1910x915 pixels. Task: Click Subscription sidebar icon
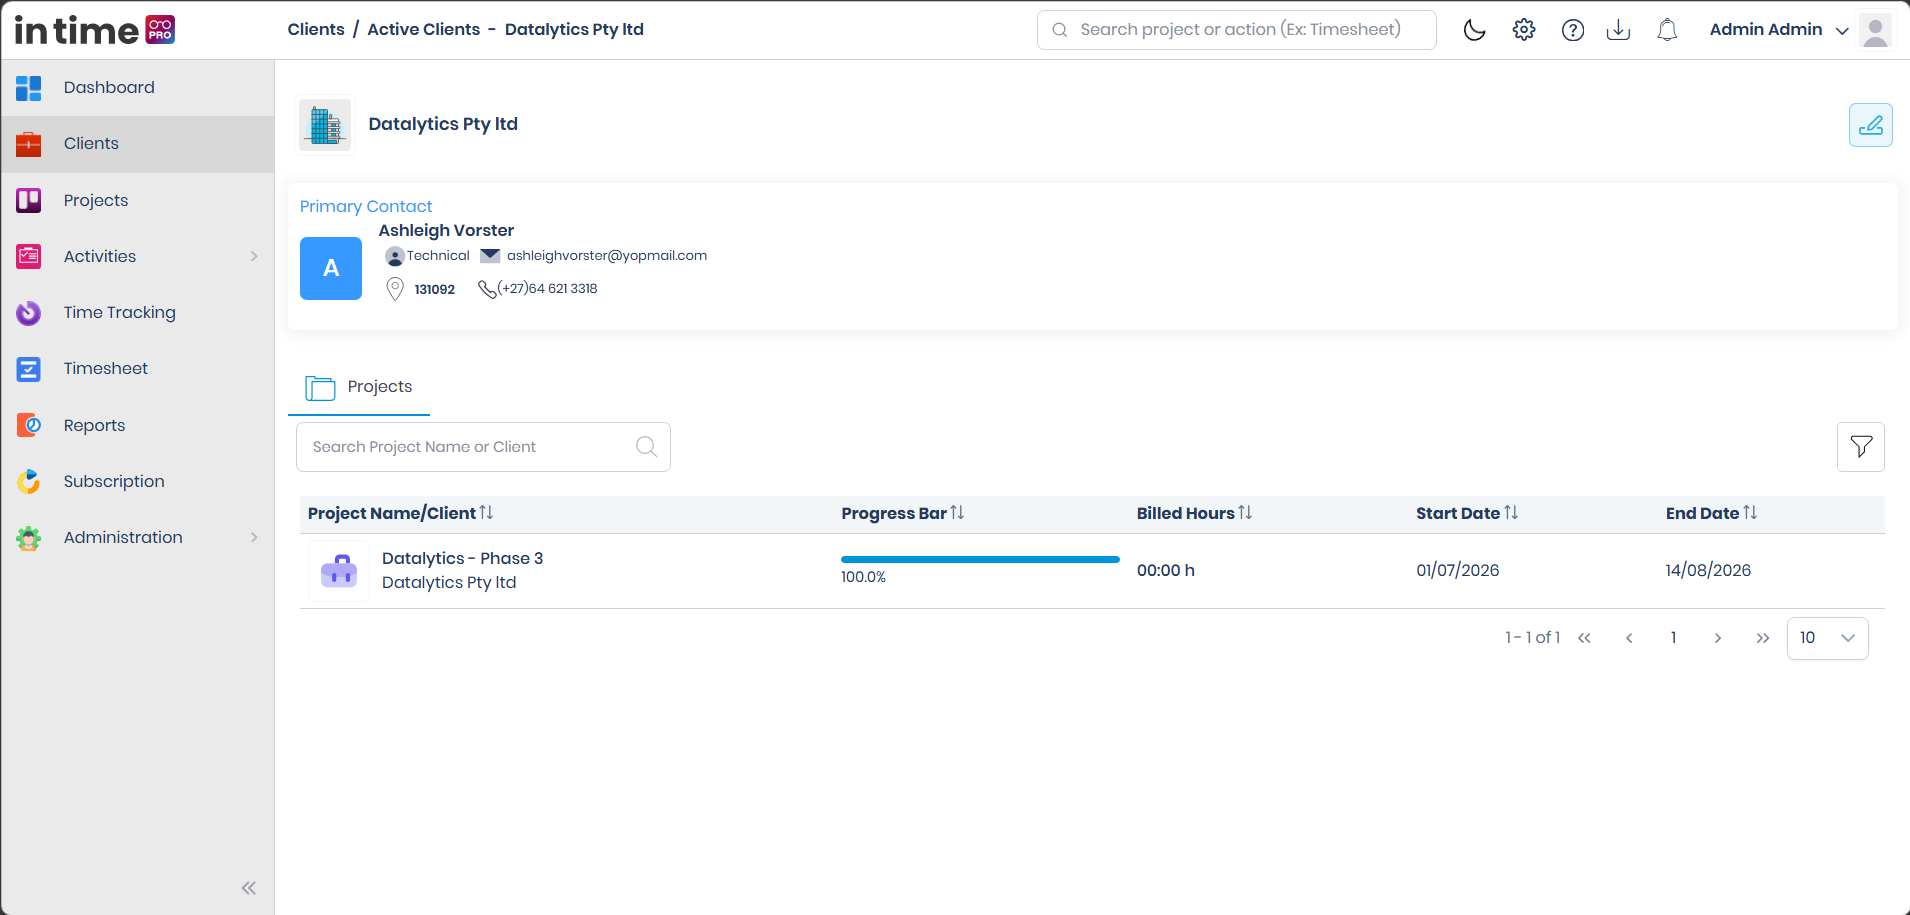tap(29, 481)
